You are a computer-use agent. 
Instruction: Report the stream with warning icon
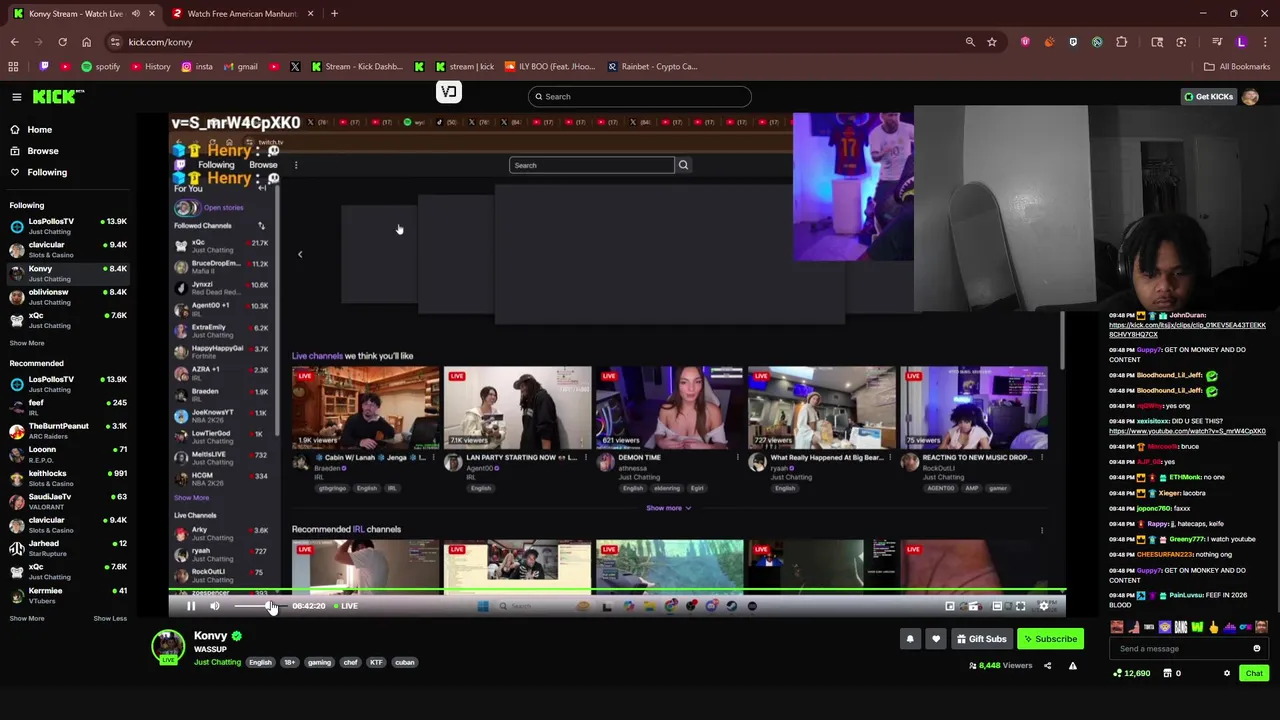tap(1073, 666)
